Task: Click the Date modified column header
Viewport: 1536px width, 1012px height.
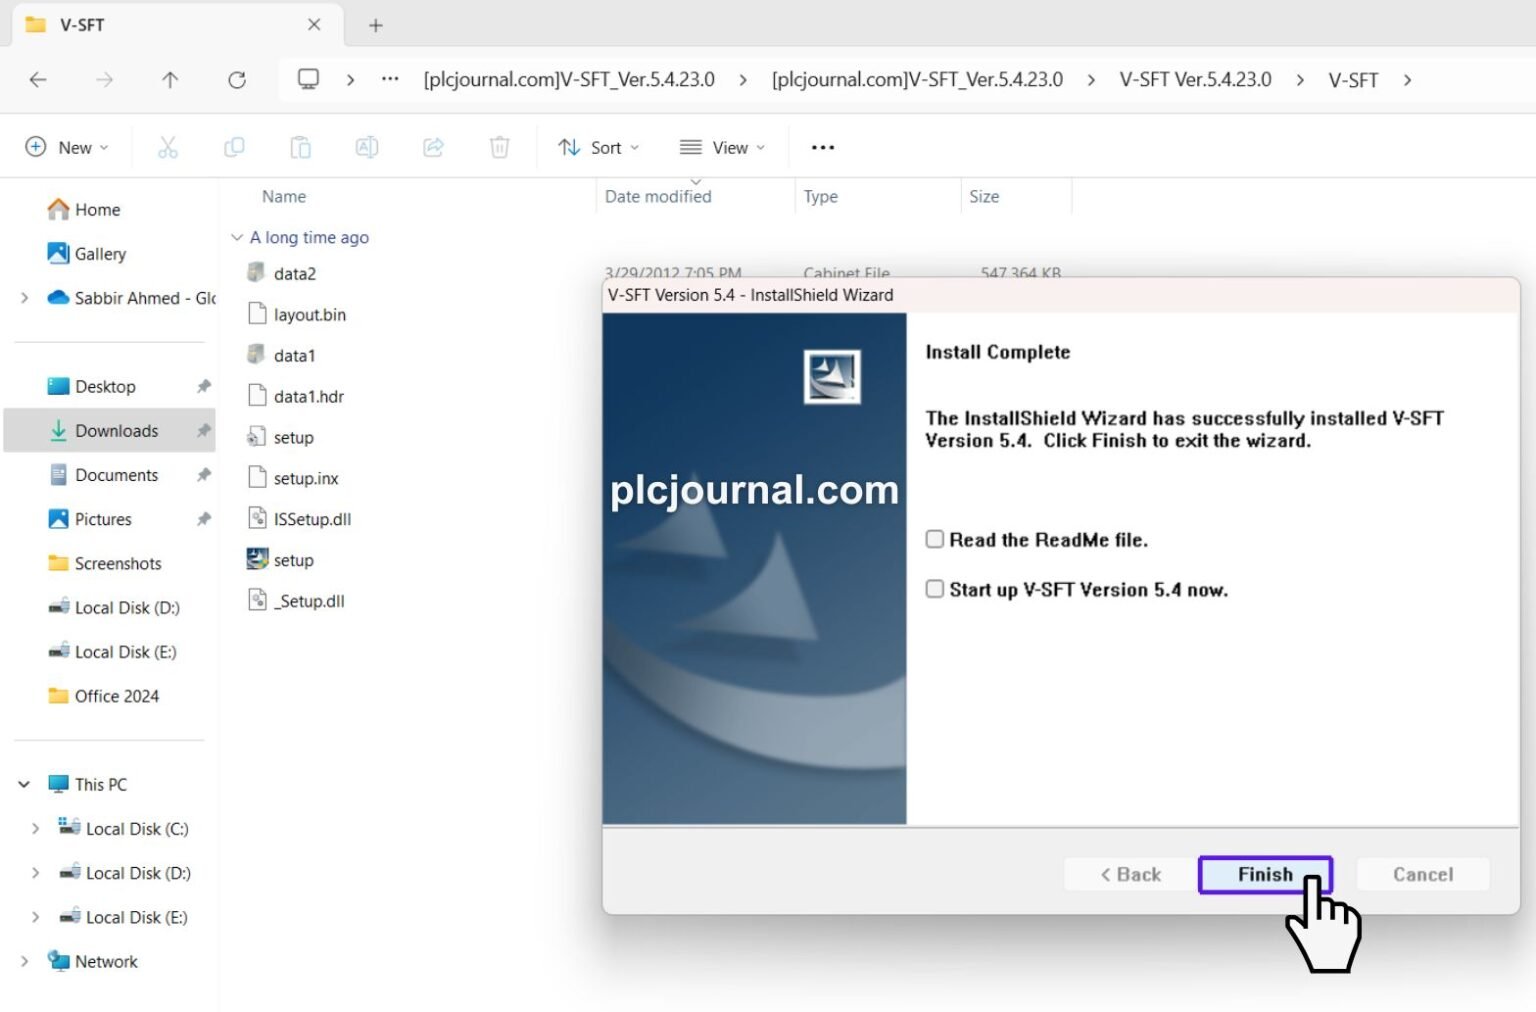Action: click(x=658, y=197)
